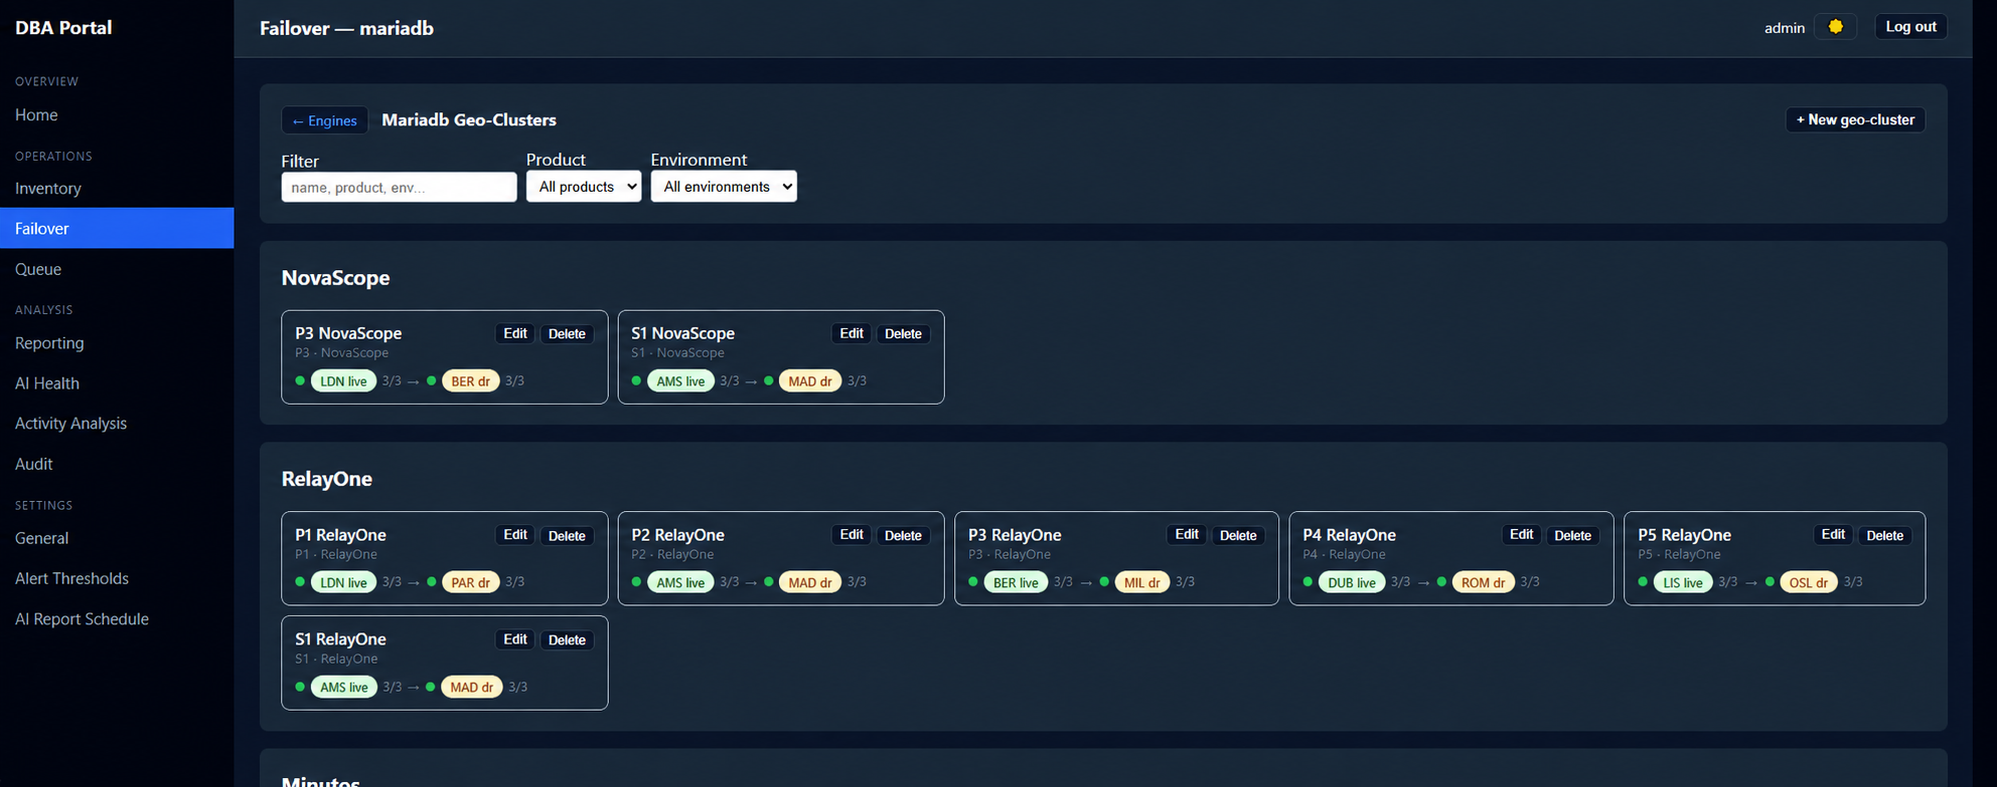Open Inventory in the sidebar

coord(117,188)
